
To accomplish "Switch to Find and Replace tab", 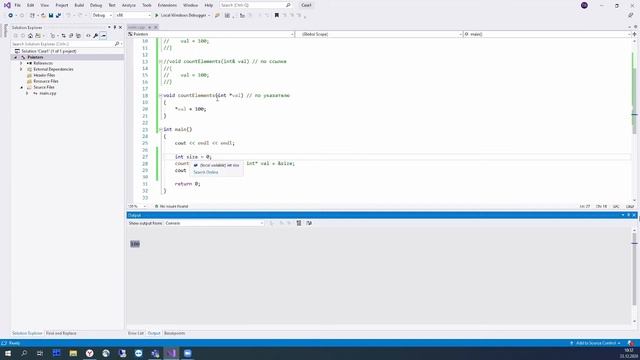I will coord(61,333).
